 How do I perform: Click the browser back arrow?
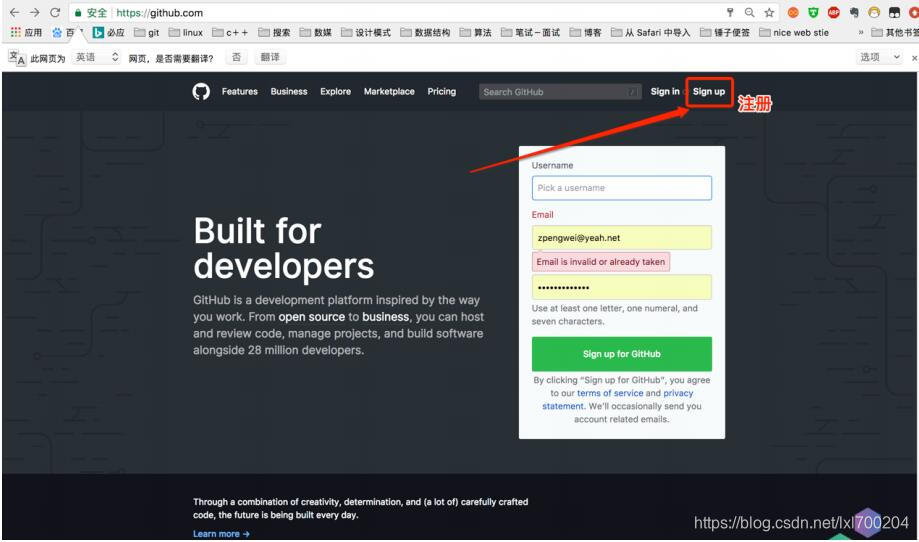tap(15, 12)
